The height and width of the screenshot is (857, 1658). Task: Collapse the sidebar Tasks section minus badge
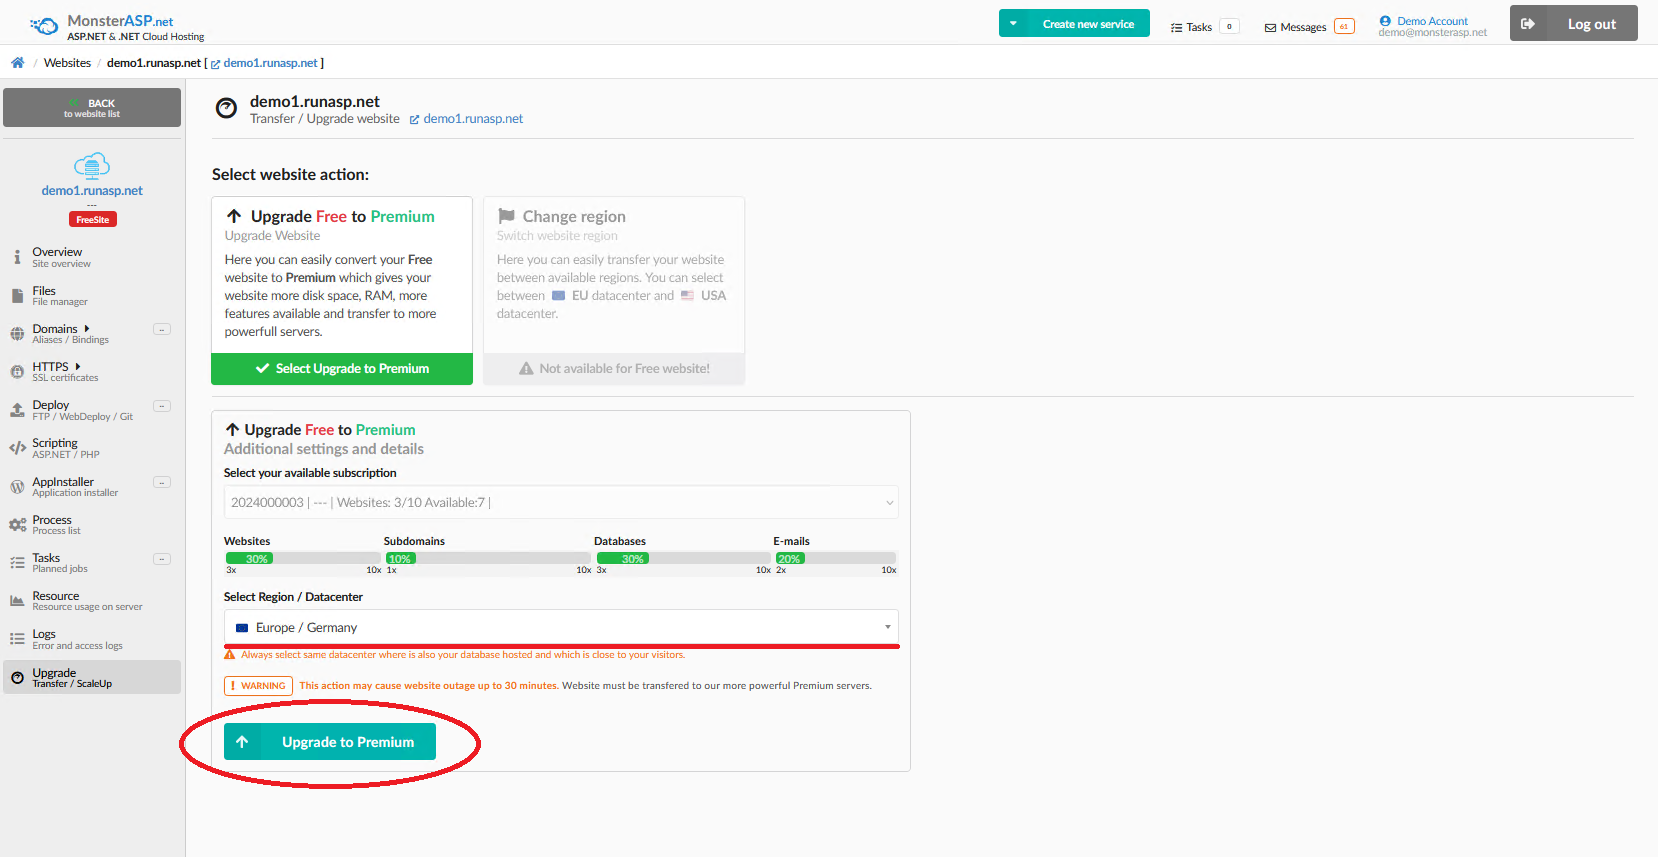click(162, 559)
